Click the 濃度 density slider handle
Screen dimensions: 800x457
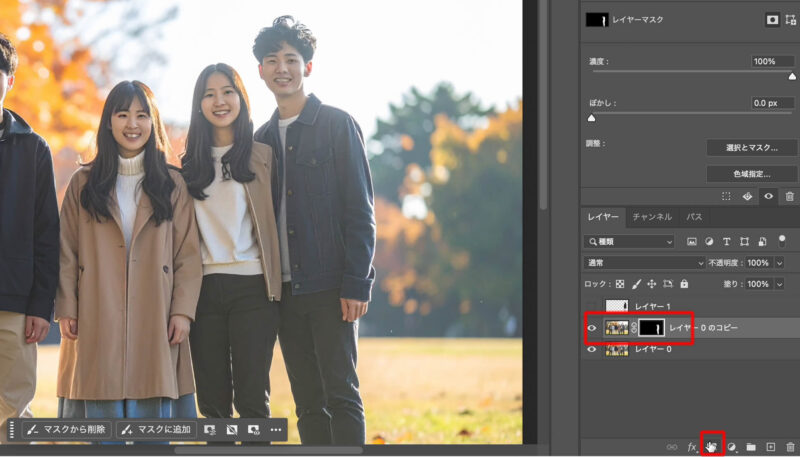[792, 77]
